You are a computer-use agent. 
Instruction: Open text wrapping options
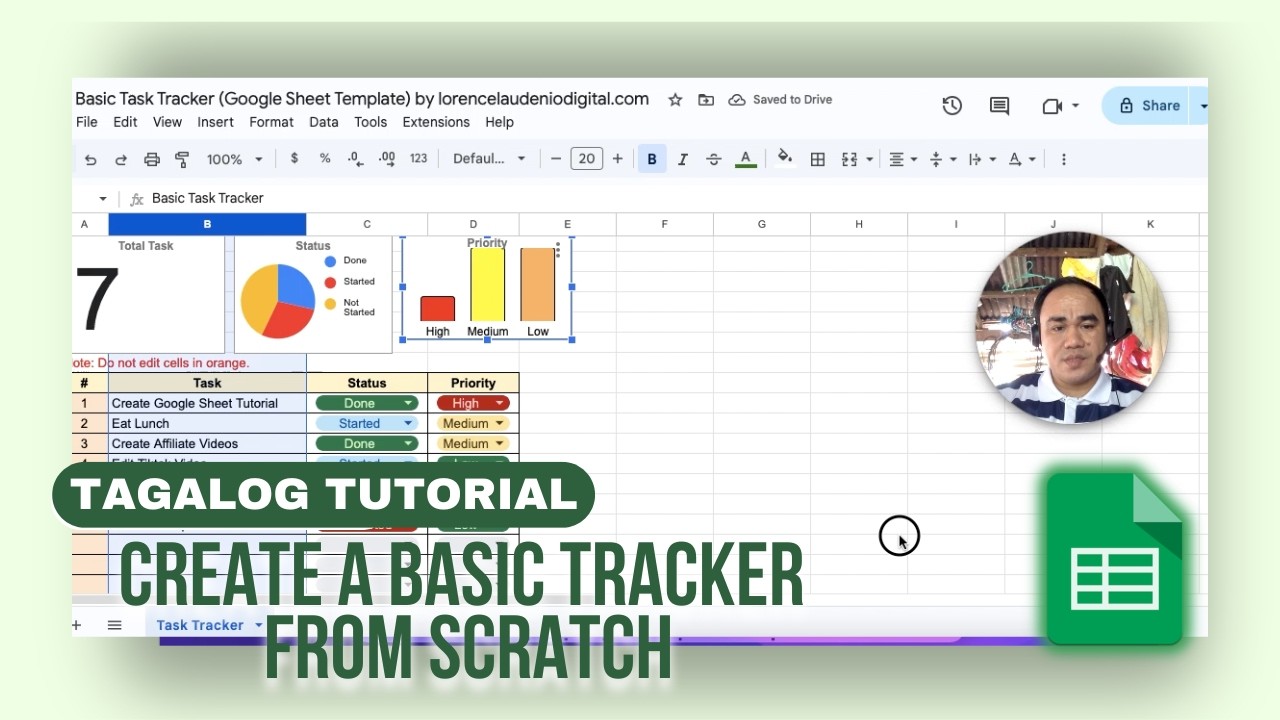pos(982,159)
